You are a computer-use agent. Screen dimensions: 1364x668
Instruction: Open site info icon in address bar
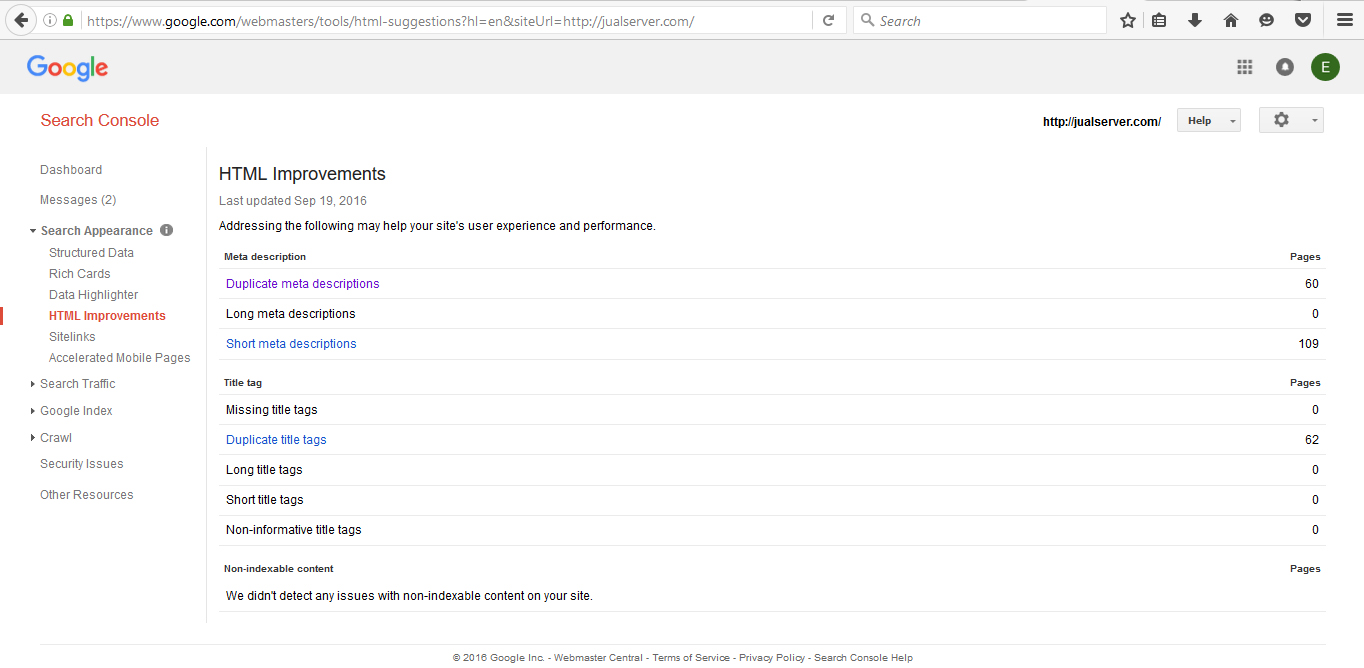tap(50, 20)
